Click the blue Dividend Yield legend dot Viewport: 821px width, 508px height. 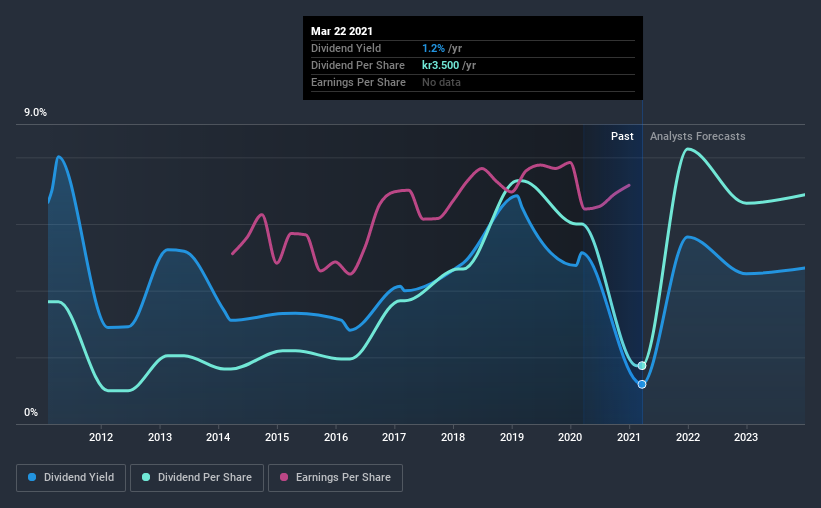33,478
